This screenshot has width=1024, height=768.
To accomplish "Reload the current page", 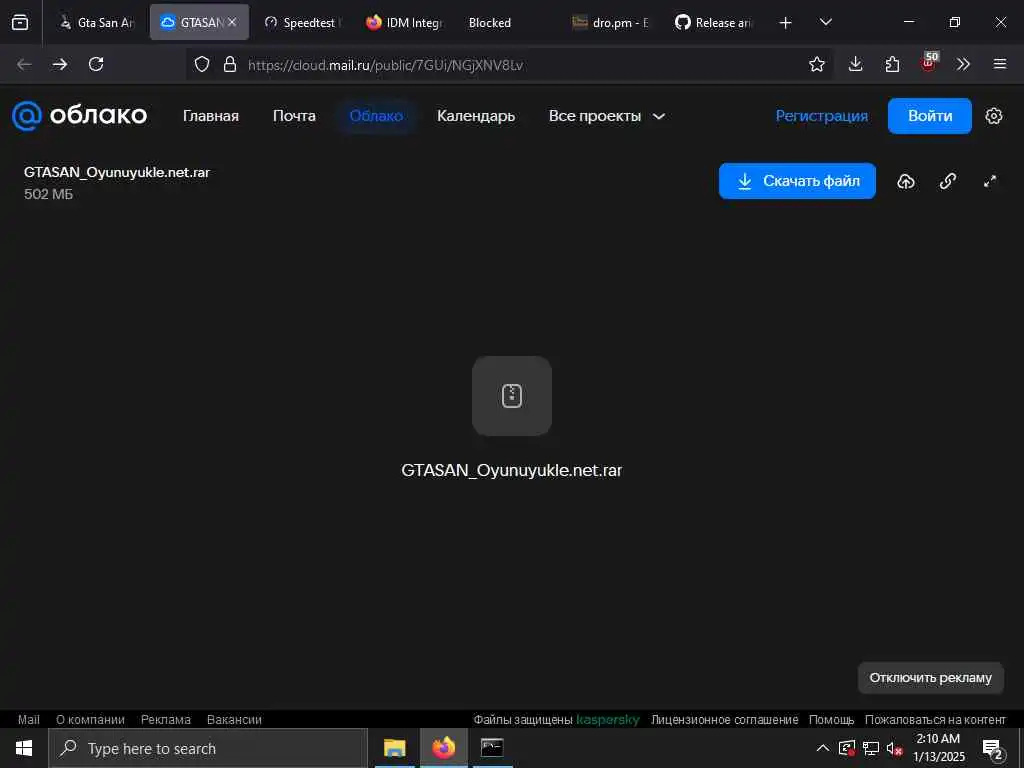I will coord(96,64).
